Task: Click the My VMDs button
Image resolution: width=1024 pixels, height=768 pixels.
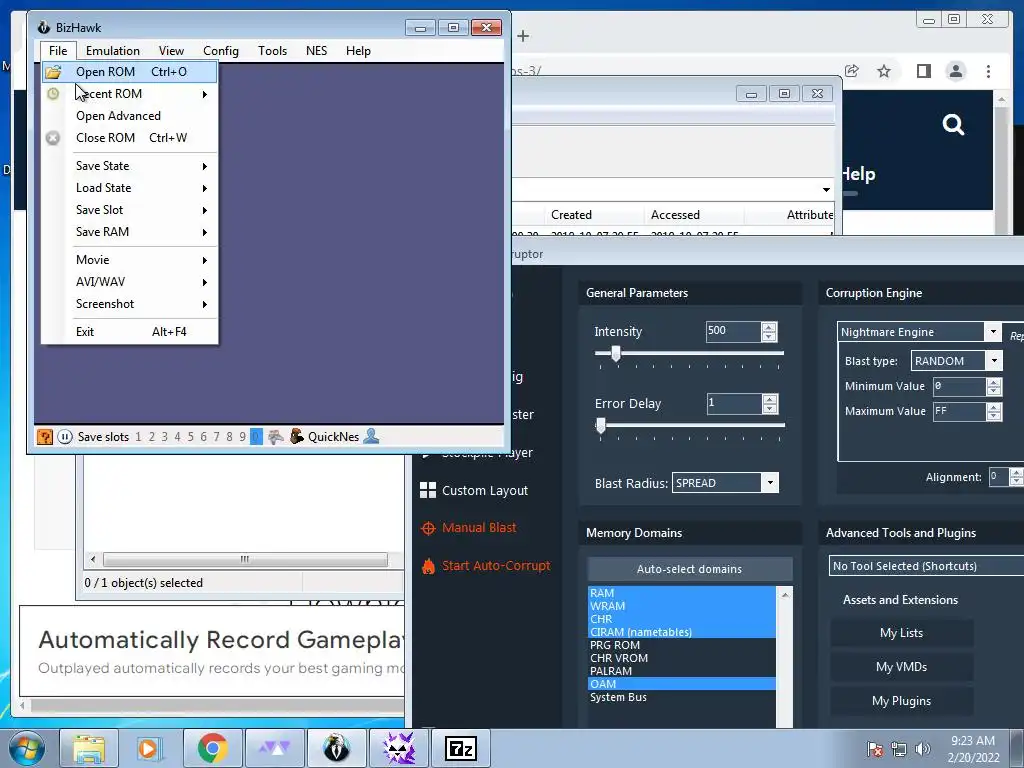Action: [x=901, y=667]
